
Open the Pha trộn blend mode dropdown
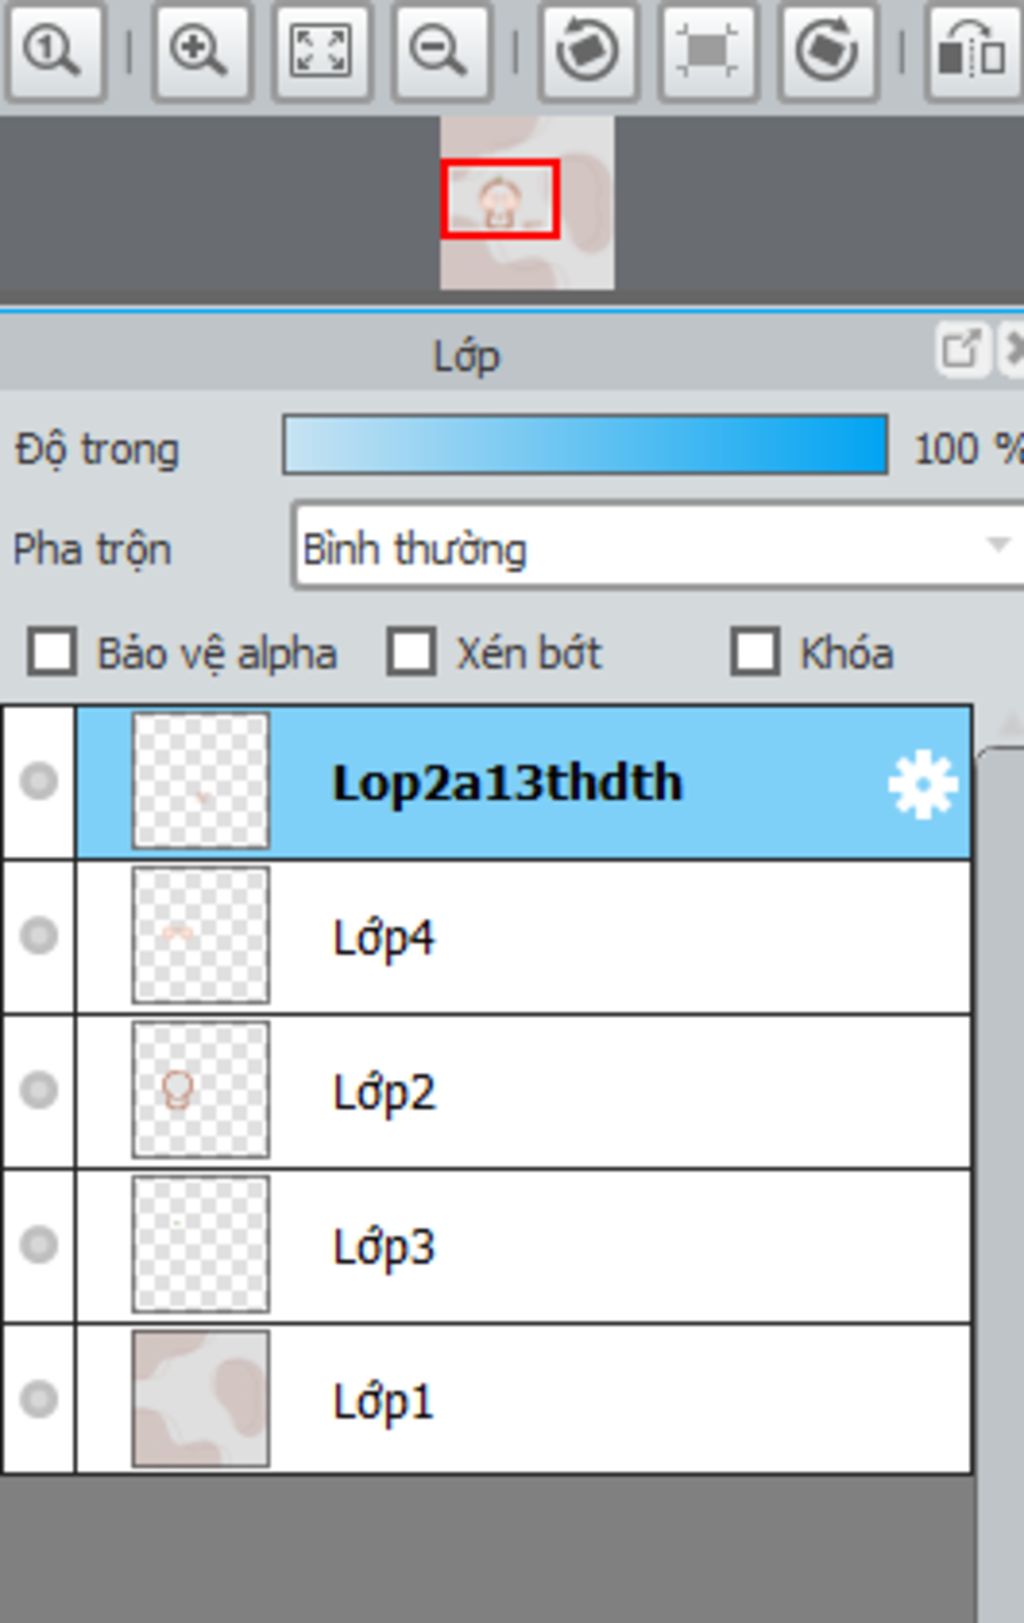(658, 548)
